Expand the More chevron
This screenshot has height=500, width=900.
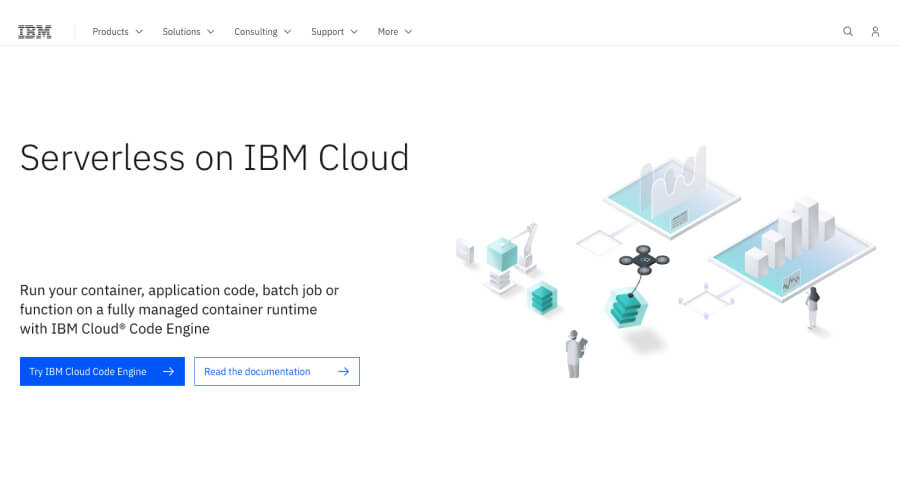pos(408,32)
